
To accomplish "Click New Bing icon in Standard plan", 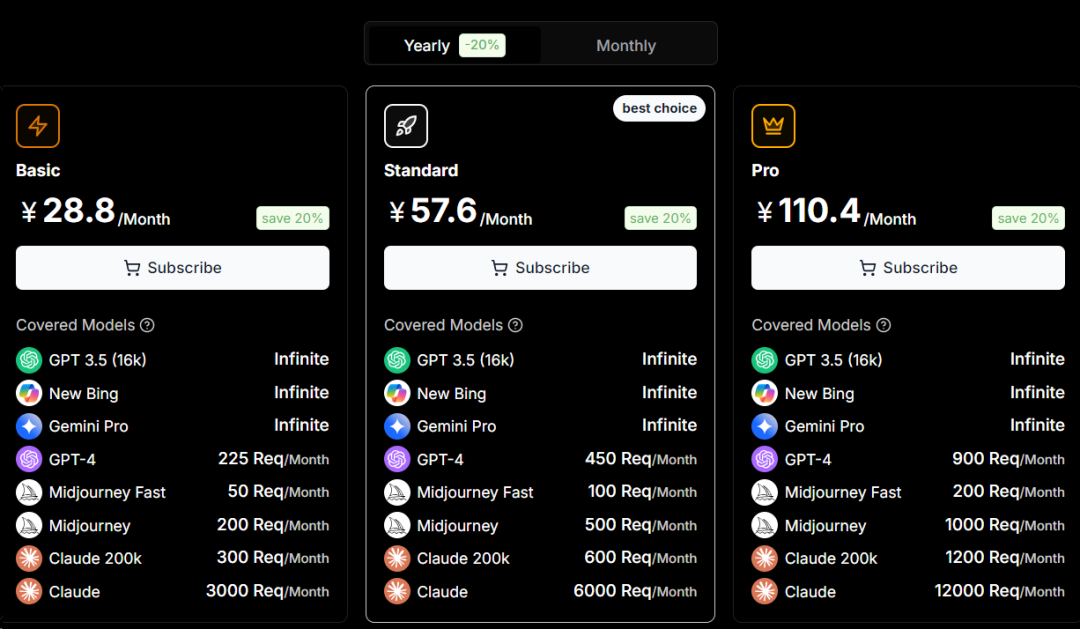I will (x=397, y=393).
